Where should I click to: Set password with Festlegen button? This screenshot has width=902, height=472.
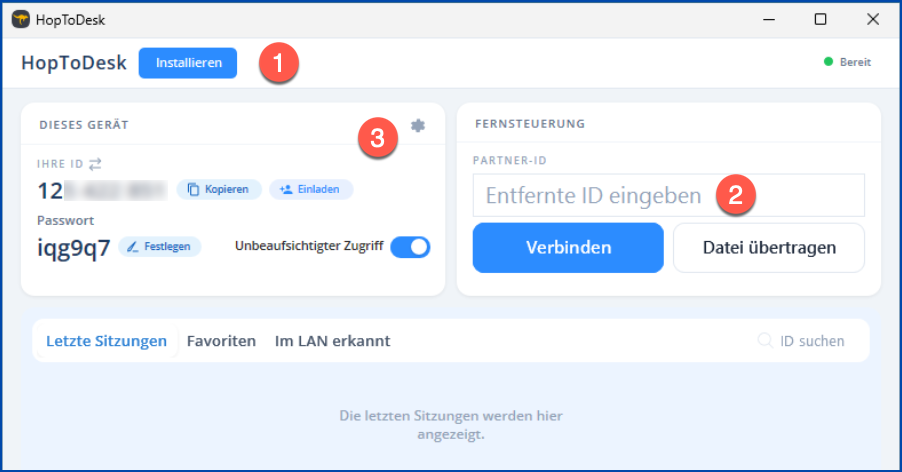click(x=159, y=246)
